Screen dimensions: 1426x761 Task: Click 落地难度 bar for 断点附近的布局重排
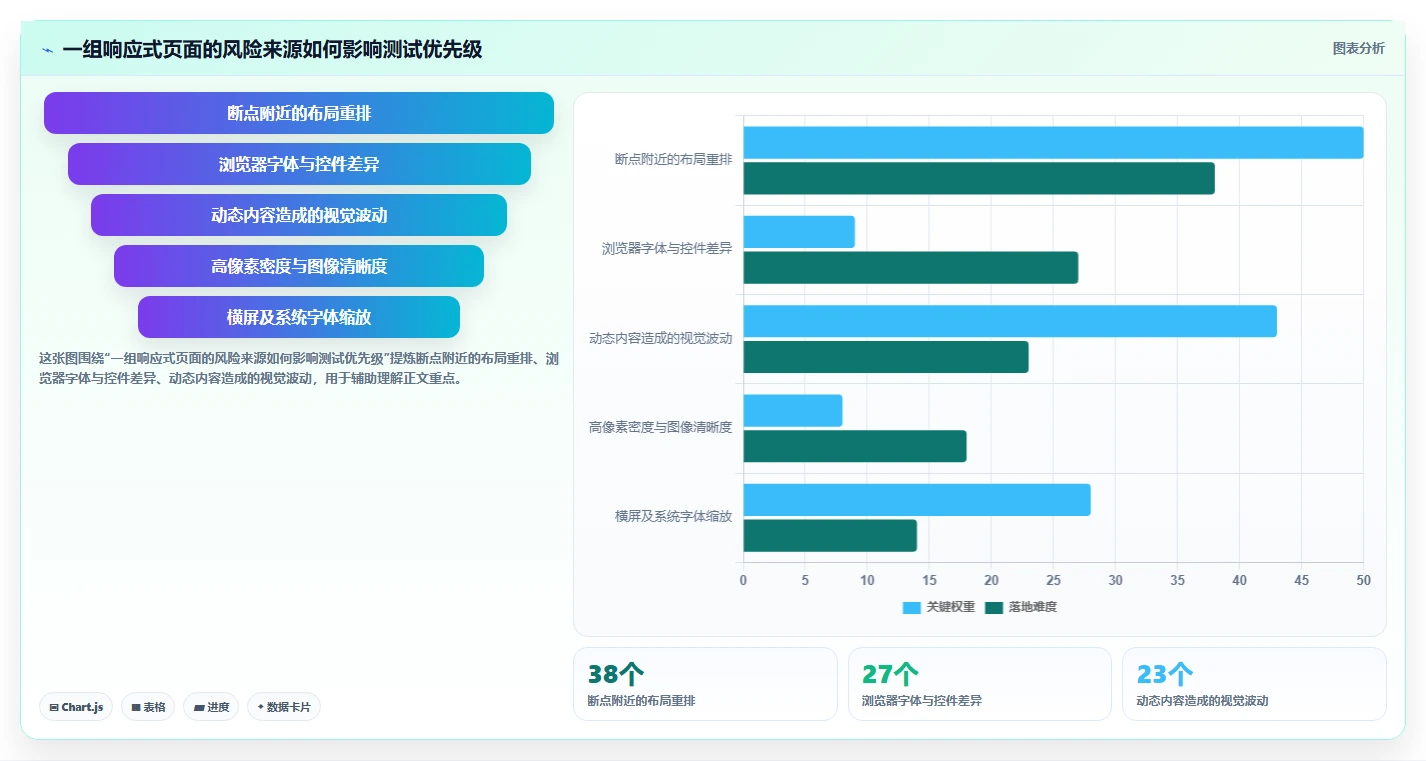pos(979,178)
